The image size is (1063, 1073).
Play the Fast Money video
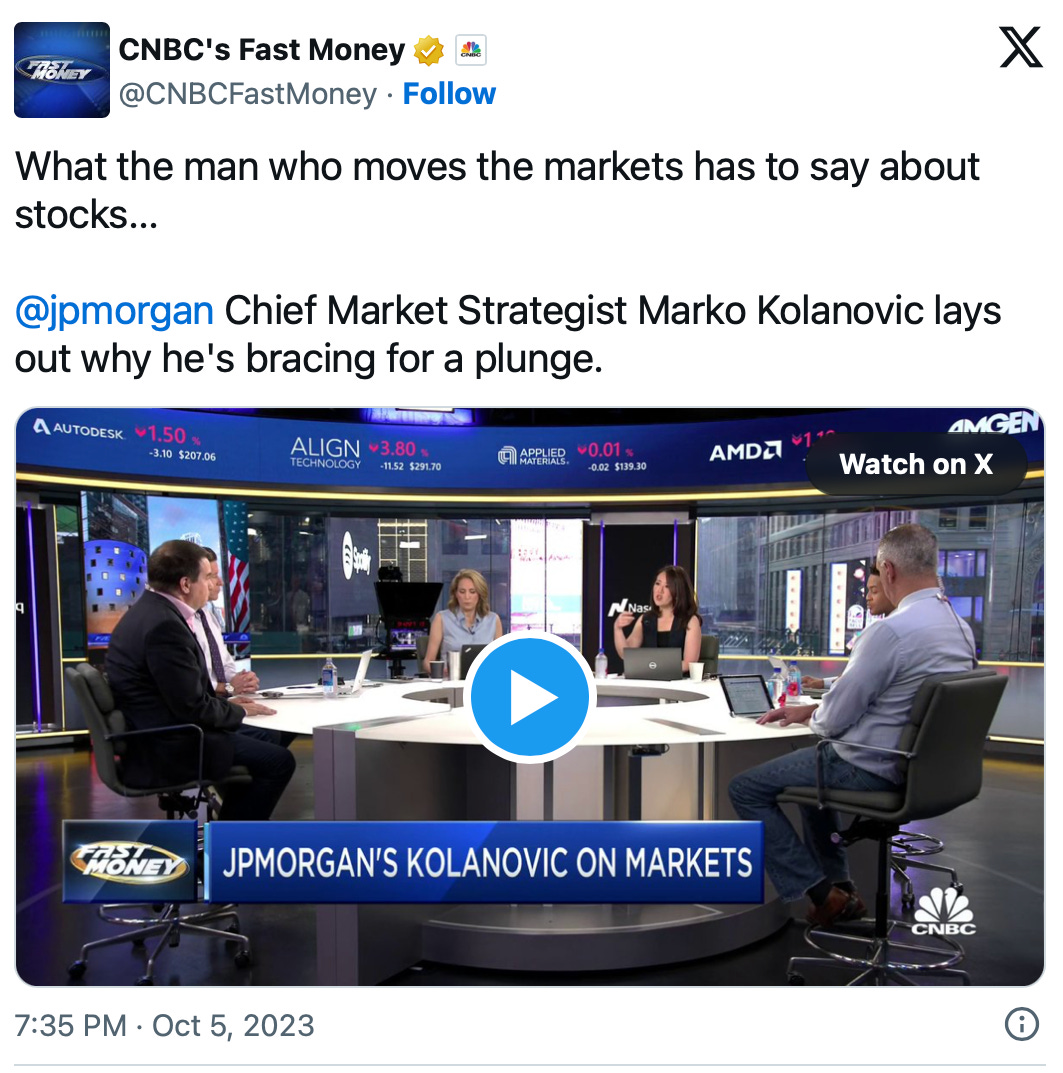tap(530, 697)
